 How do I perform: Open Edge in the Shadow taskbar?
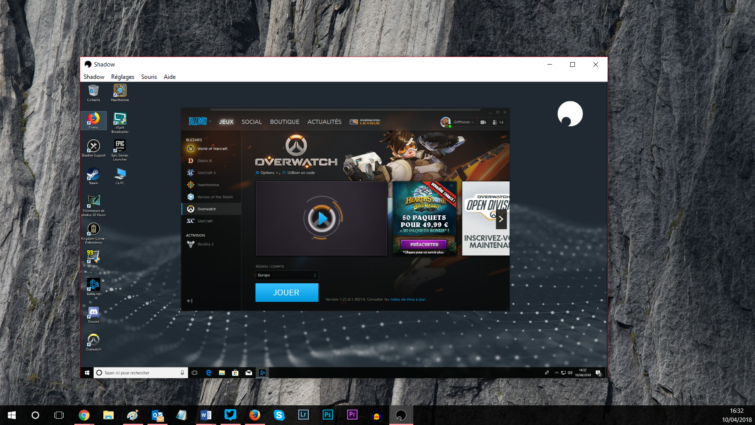pyautogui.click(x=208, y=373)
